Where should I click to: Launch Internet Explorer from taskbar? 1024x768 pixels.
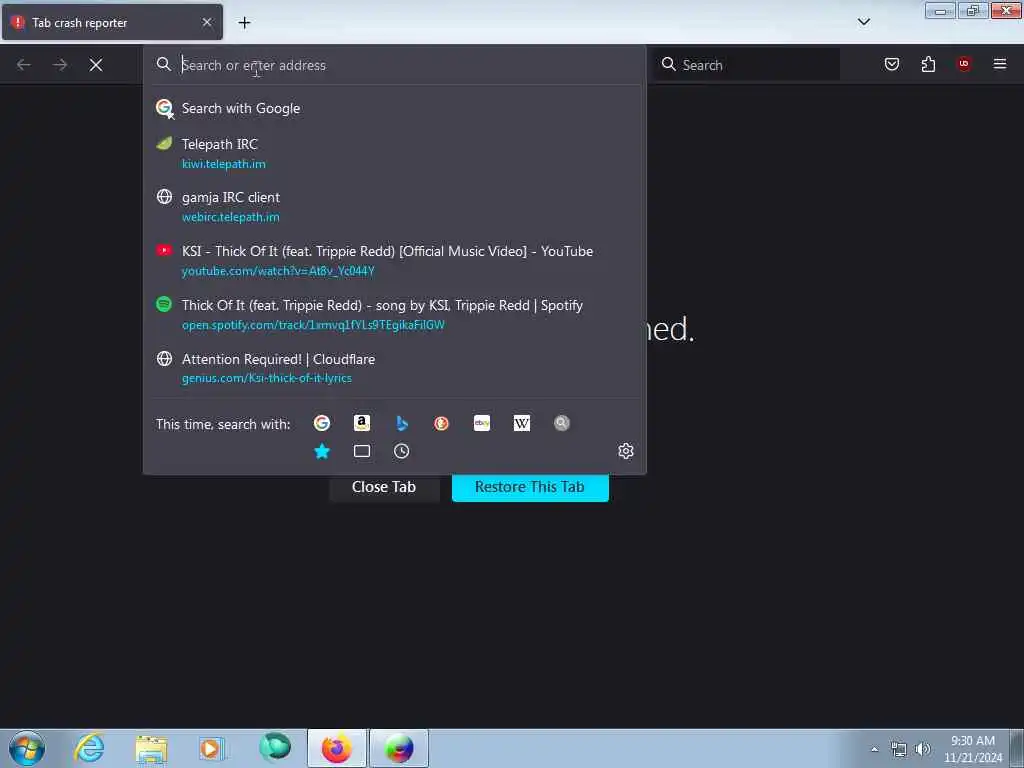(x=89, y=748)
